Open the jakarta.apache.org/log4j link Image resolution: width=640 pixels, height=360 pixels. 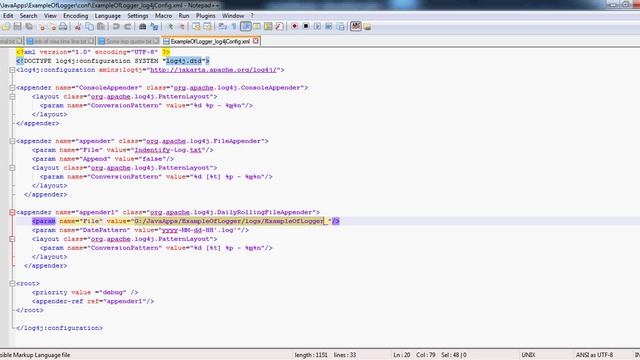[x=213, y=70]
